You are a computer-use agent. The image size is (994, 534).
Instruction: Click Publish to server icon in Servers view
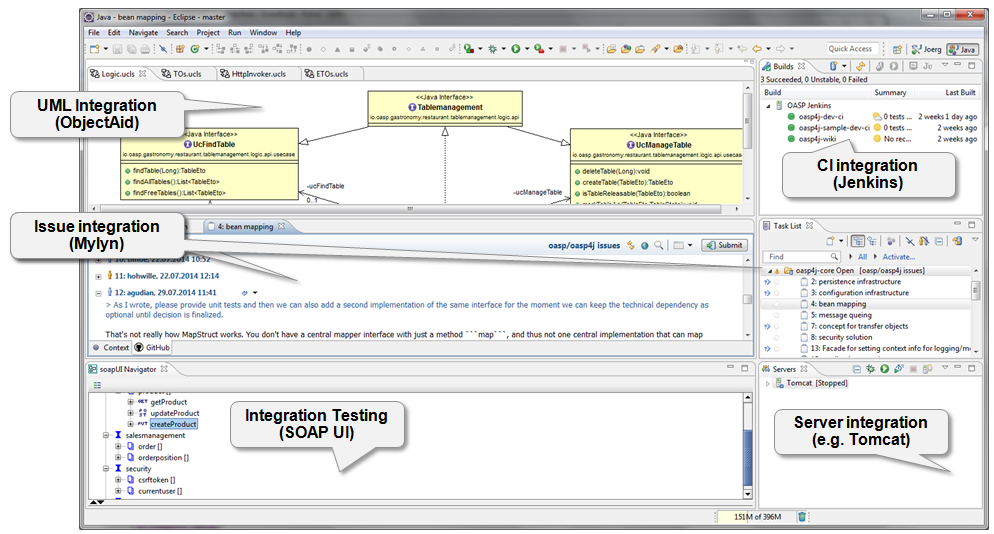[x=927, y=368]
